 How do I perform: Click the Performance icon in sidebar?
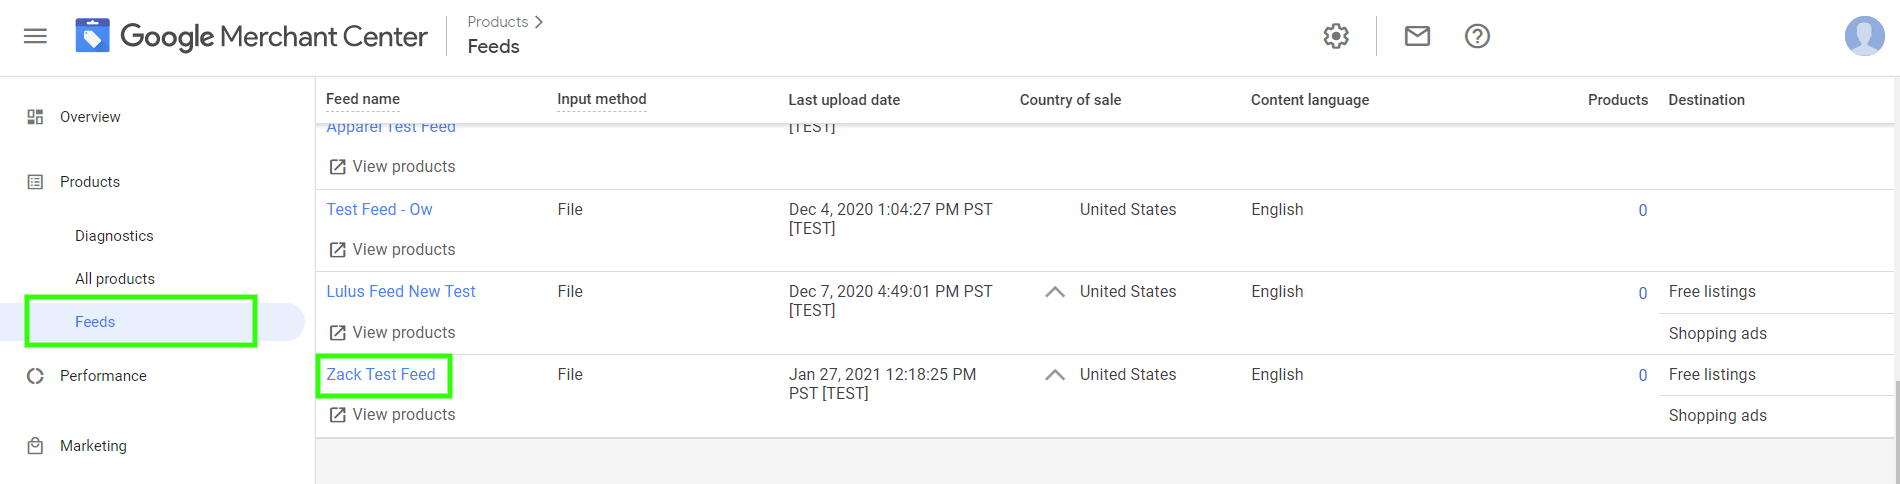35,376
